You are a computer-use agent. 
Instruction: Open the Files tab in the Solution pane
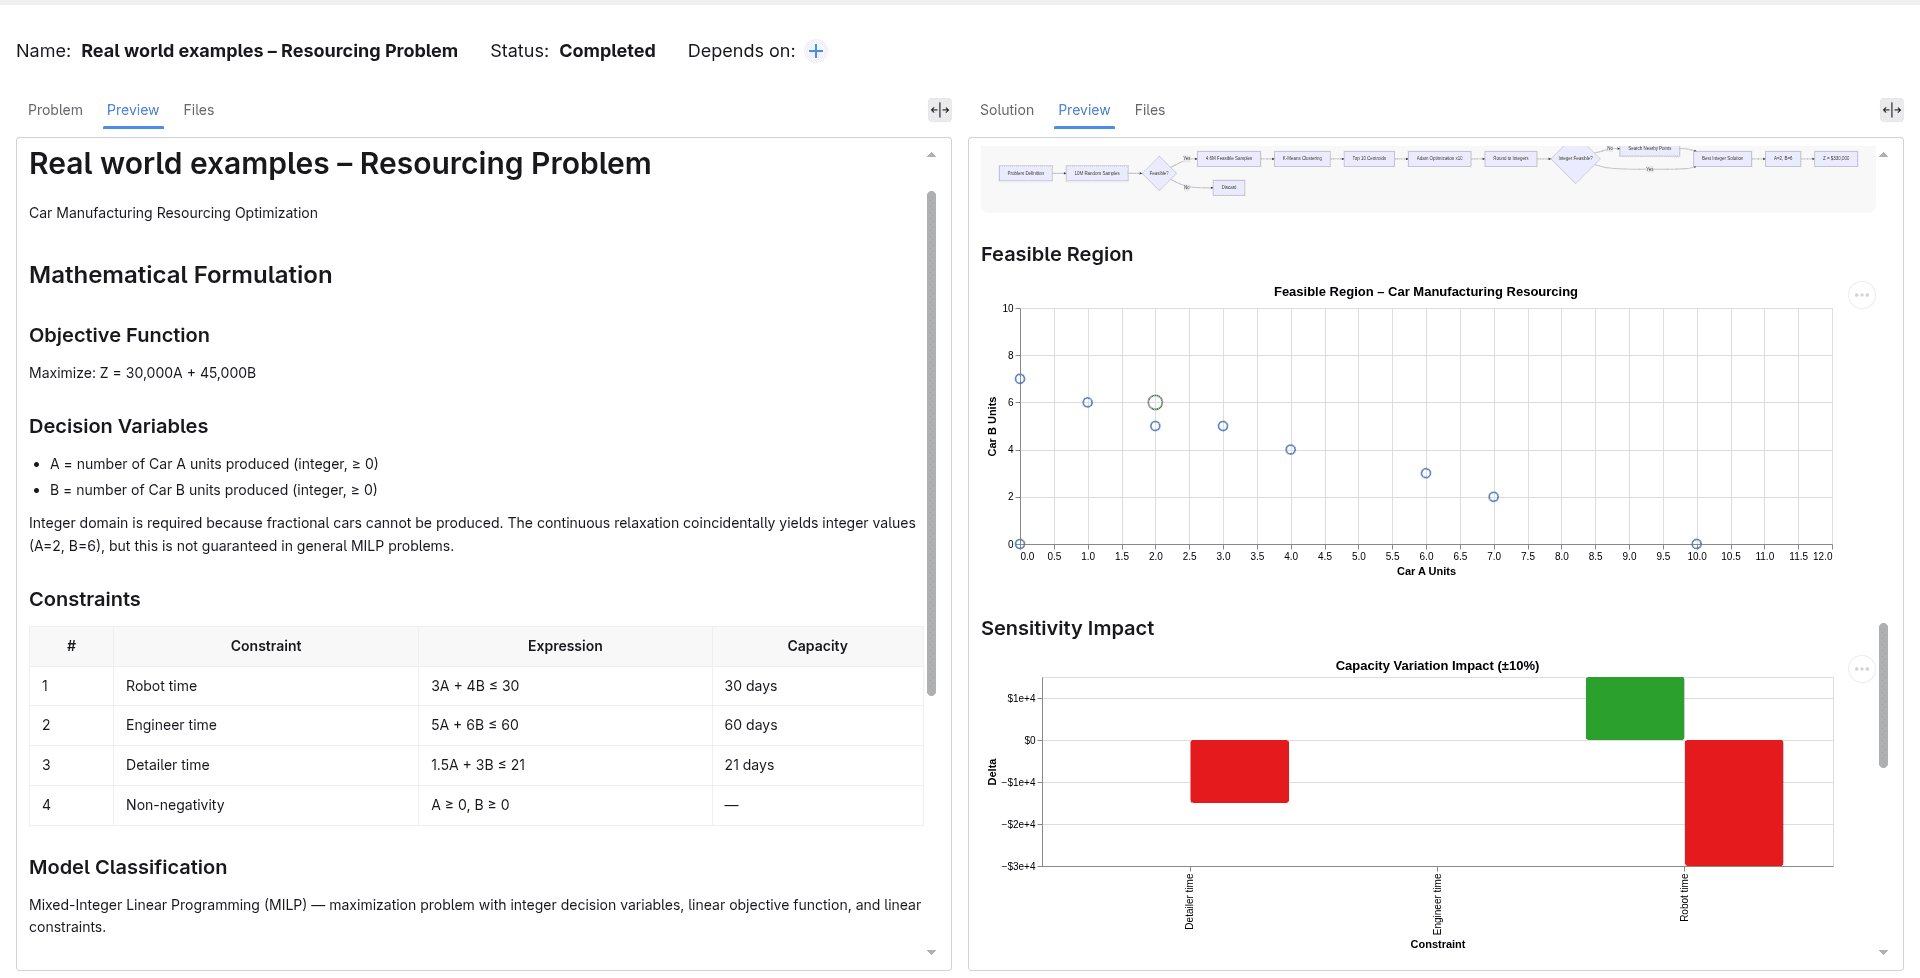point(1150,110)
